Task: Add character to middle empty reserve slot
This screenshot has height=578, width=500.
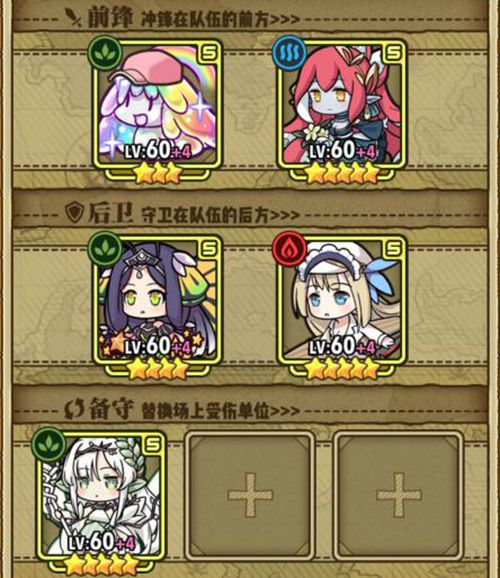Action: click(x=250, y=495)
